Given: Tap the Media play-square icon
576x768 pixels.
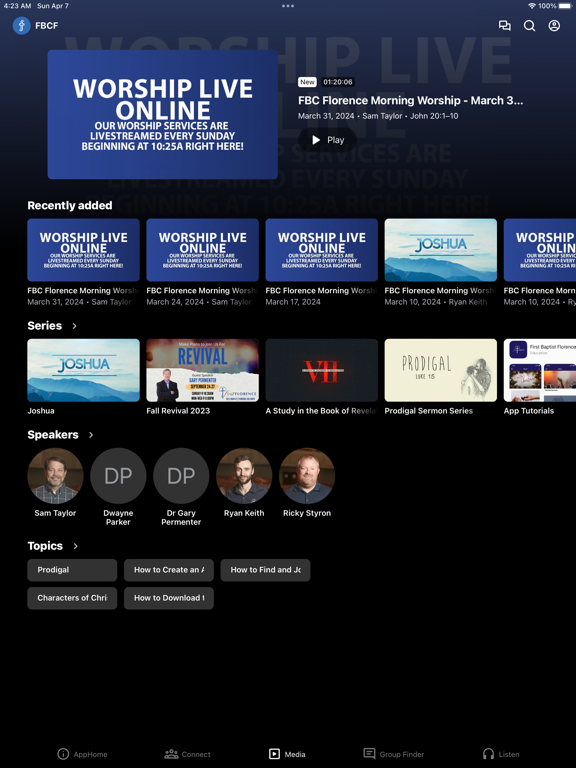Looking at the screenshot, I should click(x=274, y=754).
